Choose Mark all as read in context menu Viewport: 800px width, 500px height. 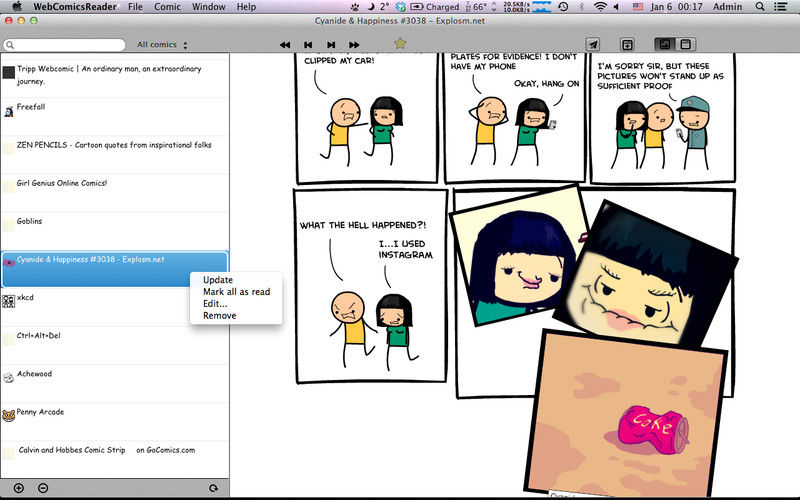pyautogui.click(x=236, y=292)
